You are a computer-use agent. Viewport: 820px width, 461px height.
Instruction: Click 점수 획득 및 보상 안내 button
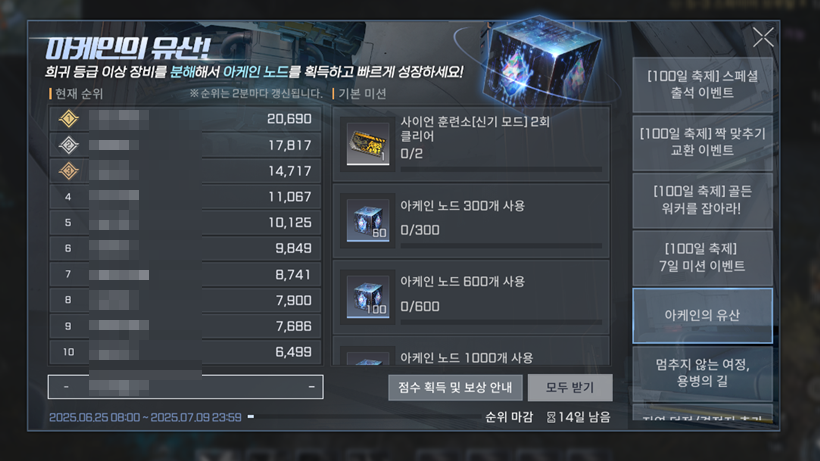pos(455,387)
